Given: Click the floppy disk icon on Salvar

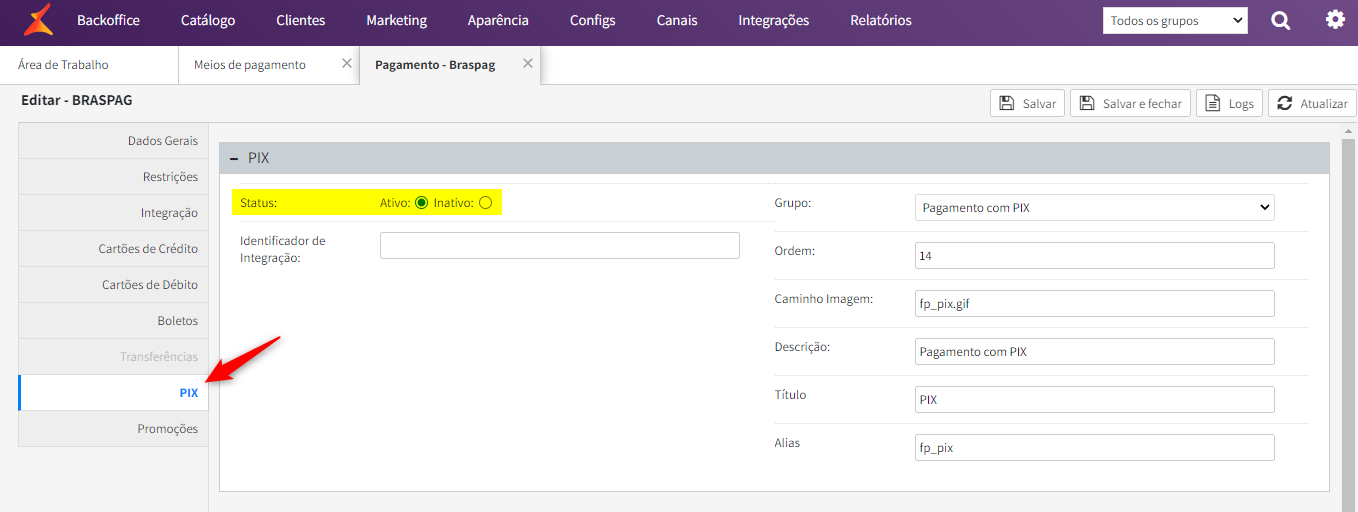Looking at the screenshot, I should click(1007, 103).
